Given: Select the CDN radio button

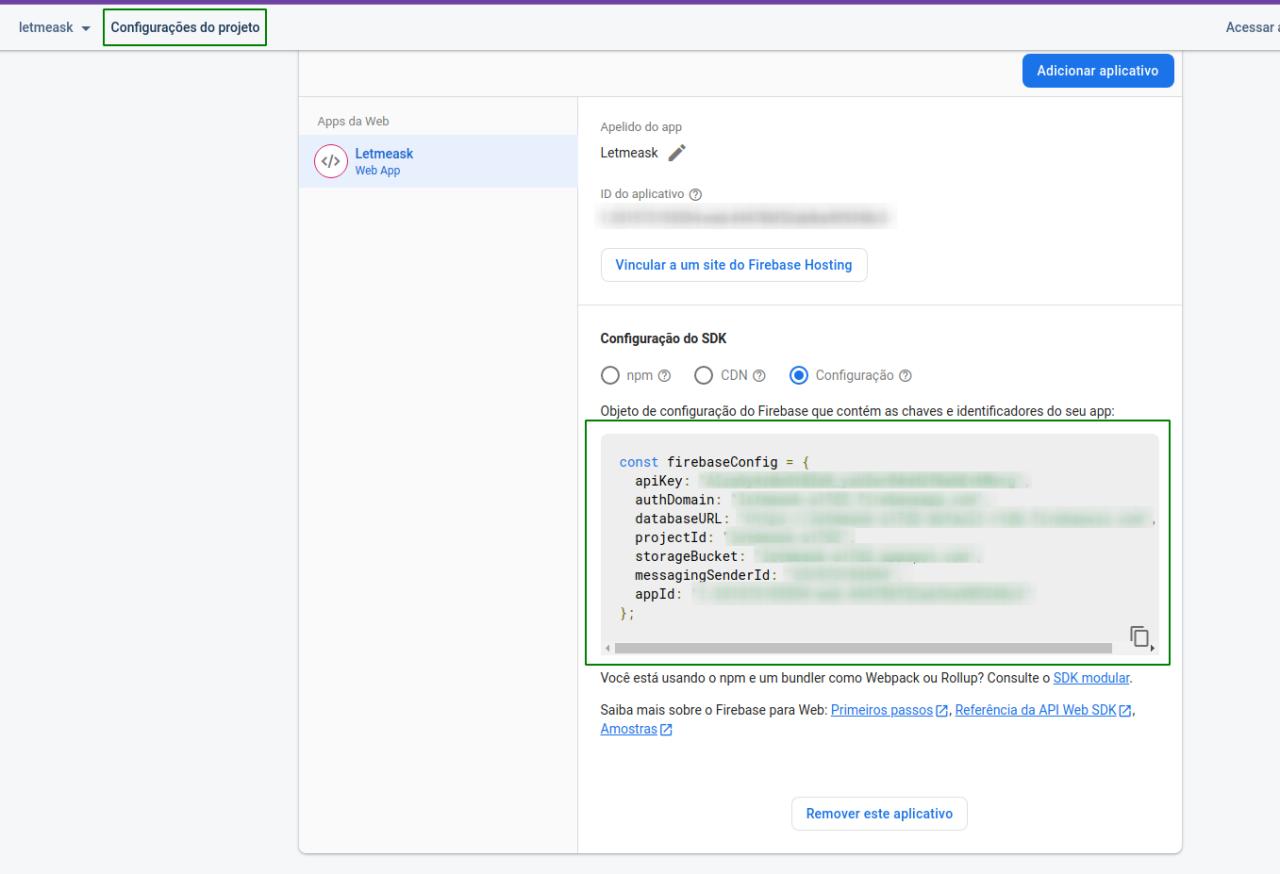Looking at the screenshot, I should pyautogui.click(x=704, y=376).
